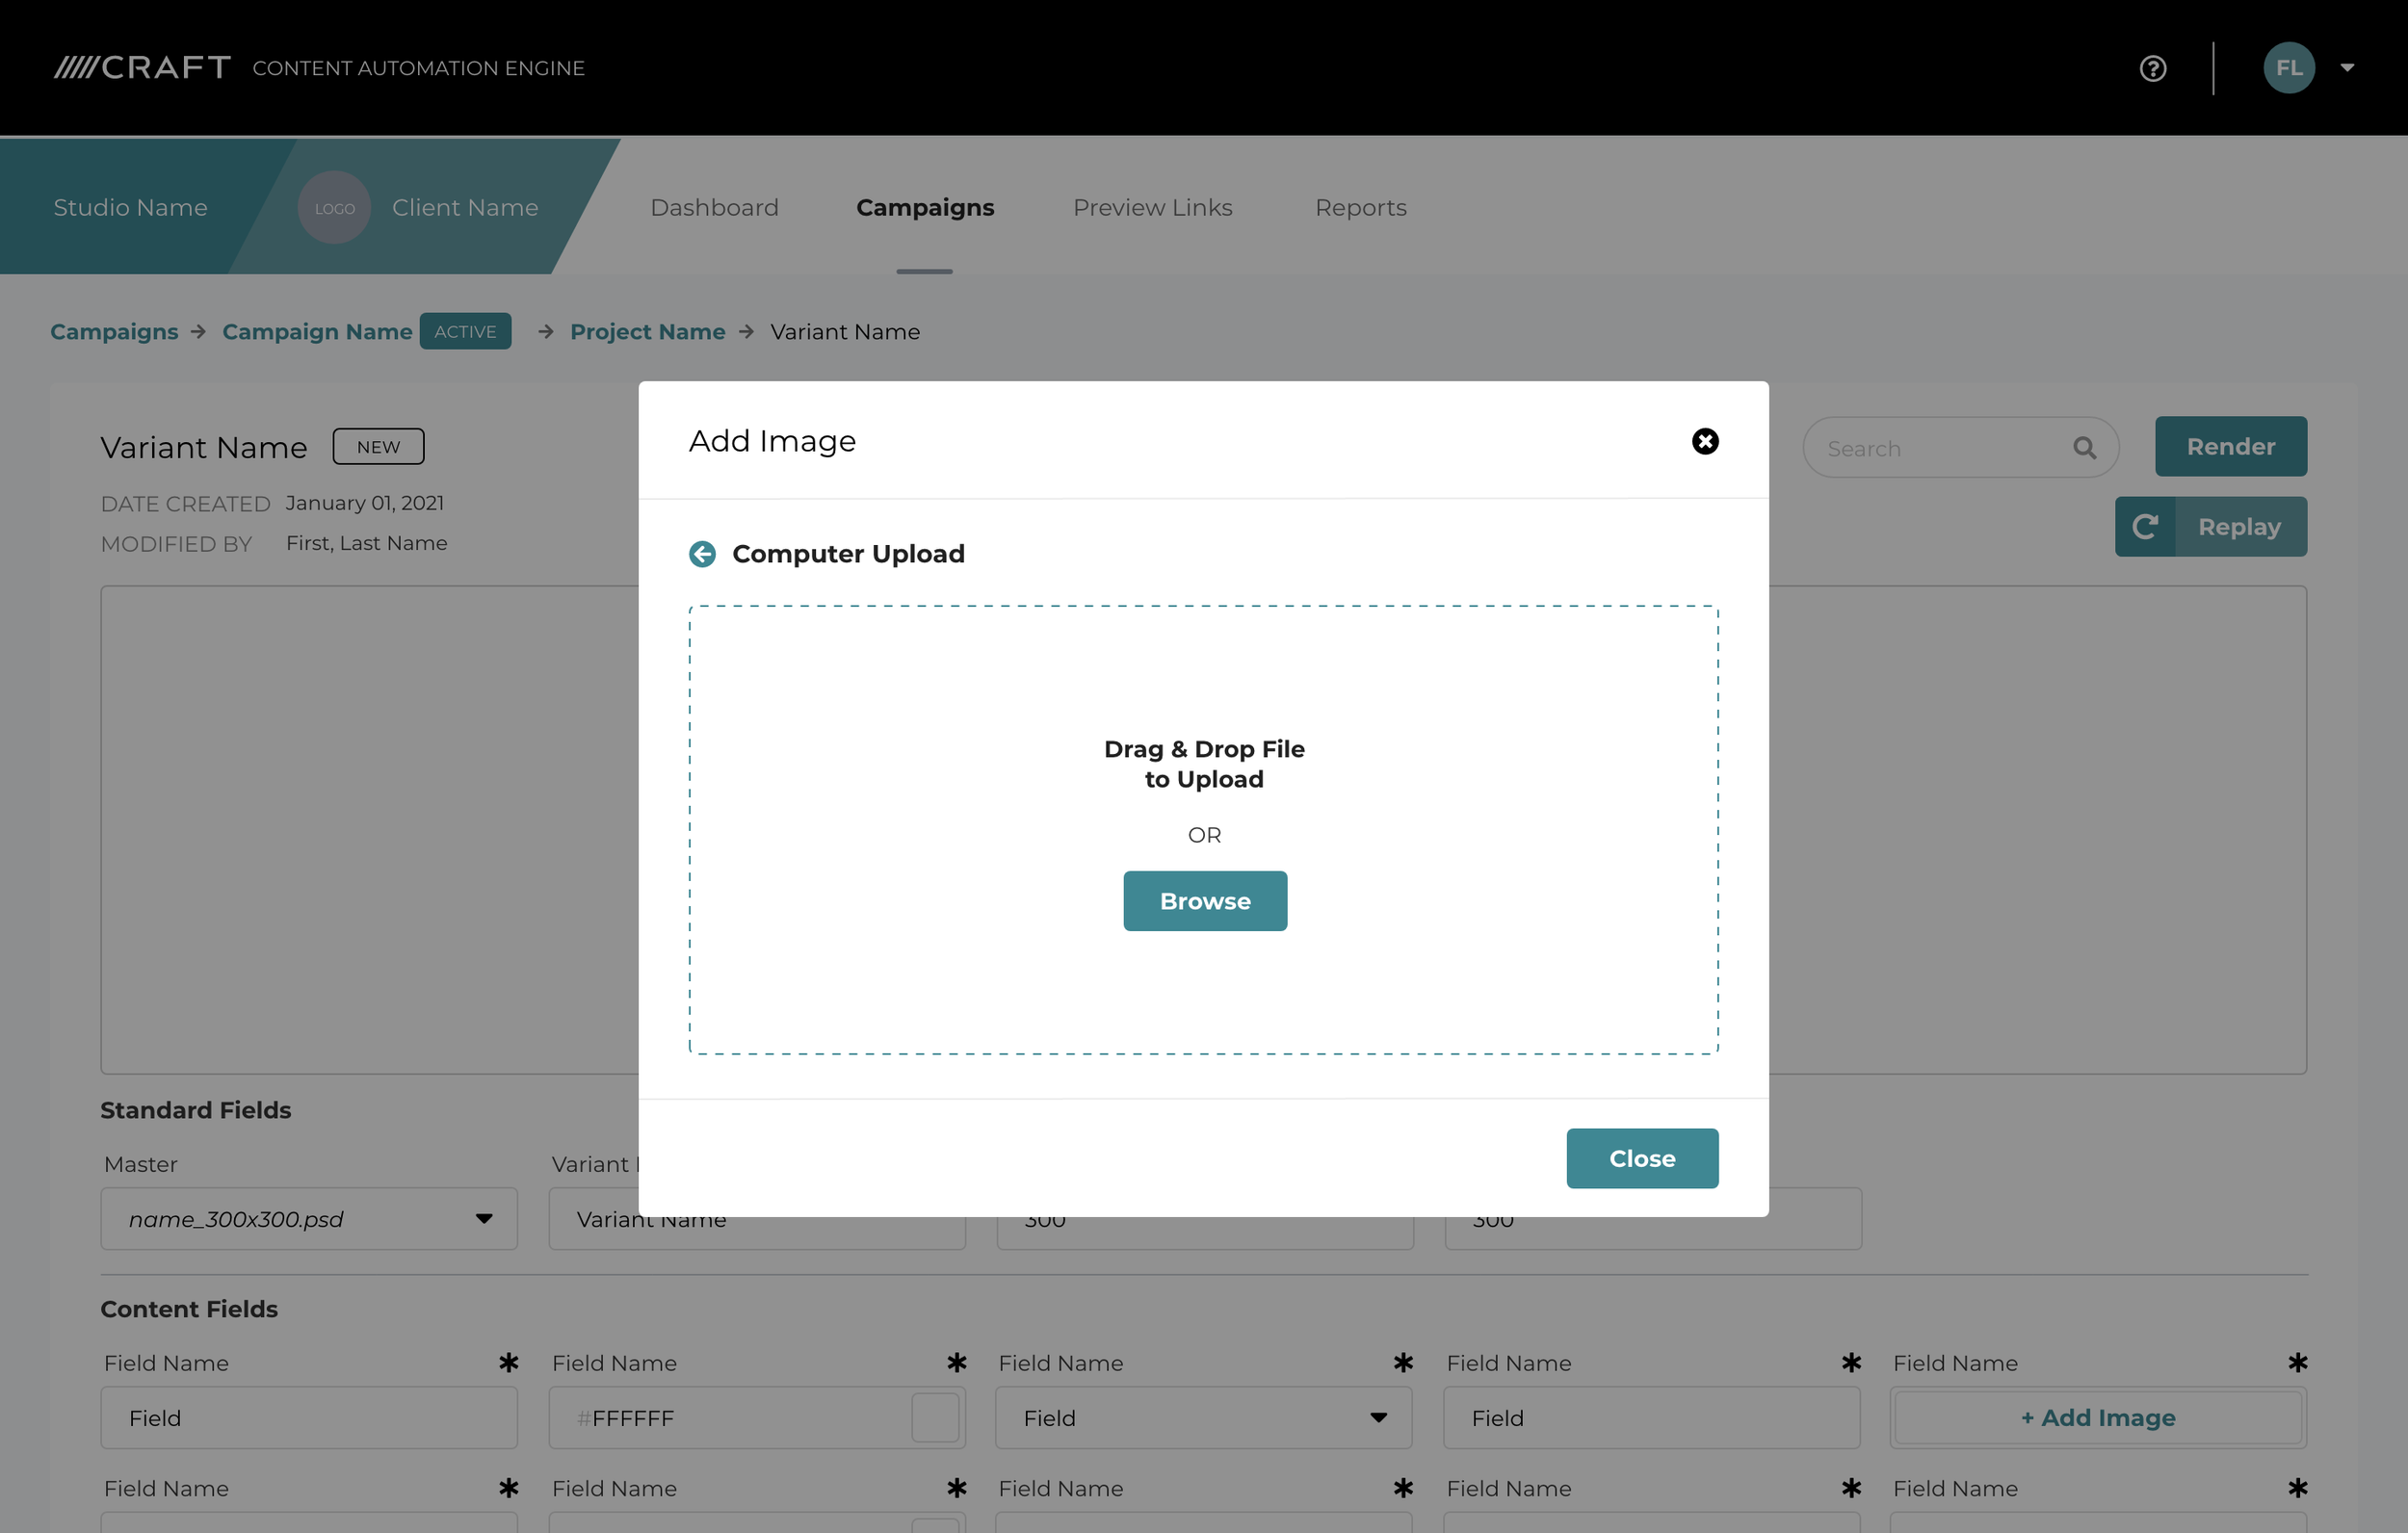This screenshot has height=1533, width=2408.
Task: Click the client LOGO circle
Action: 334,208
